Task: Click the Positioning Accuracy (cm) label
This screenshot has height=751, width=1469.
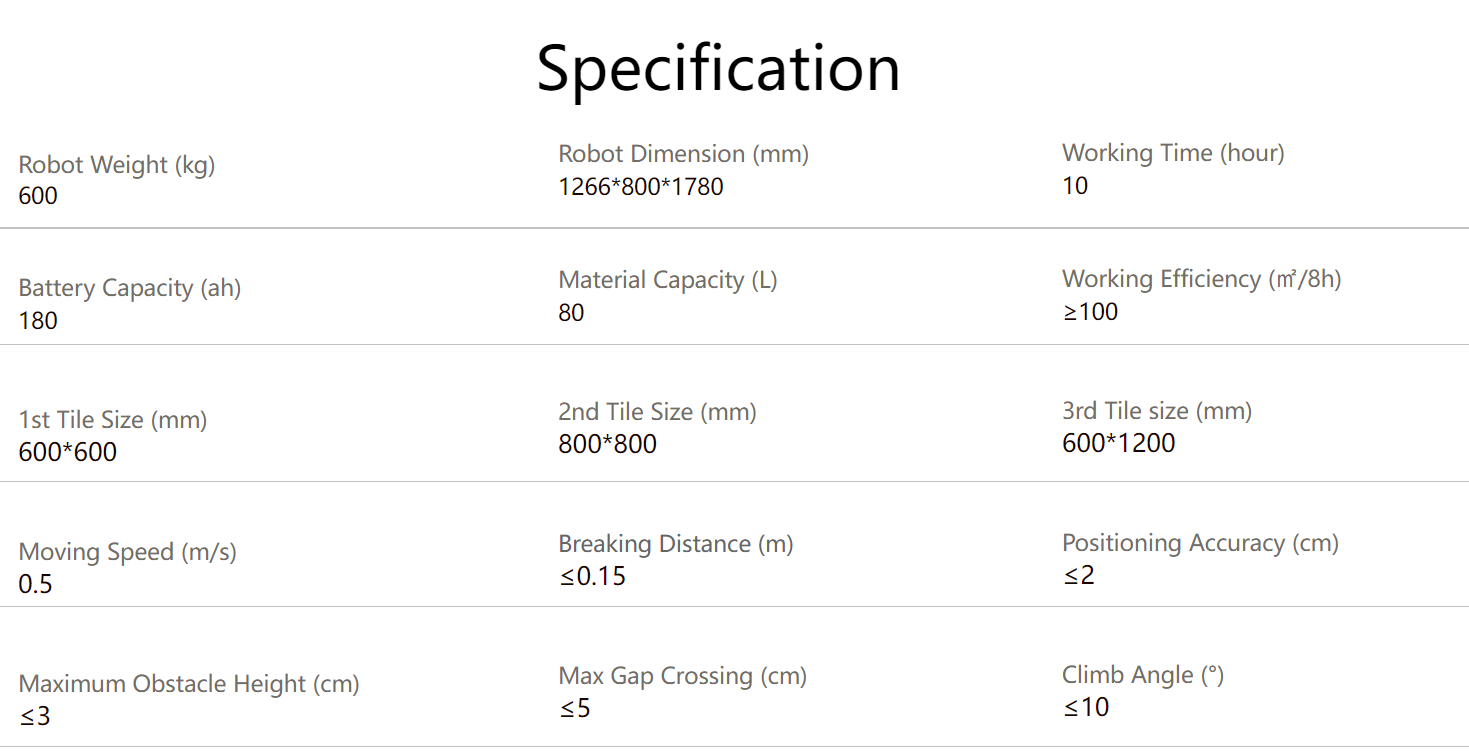Action: [x=1200, y=543]
